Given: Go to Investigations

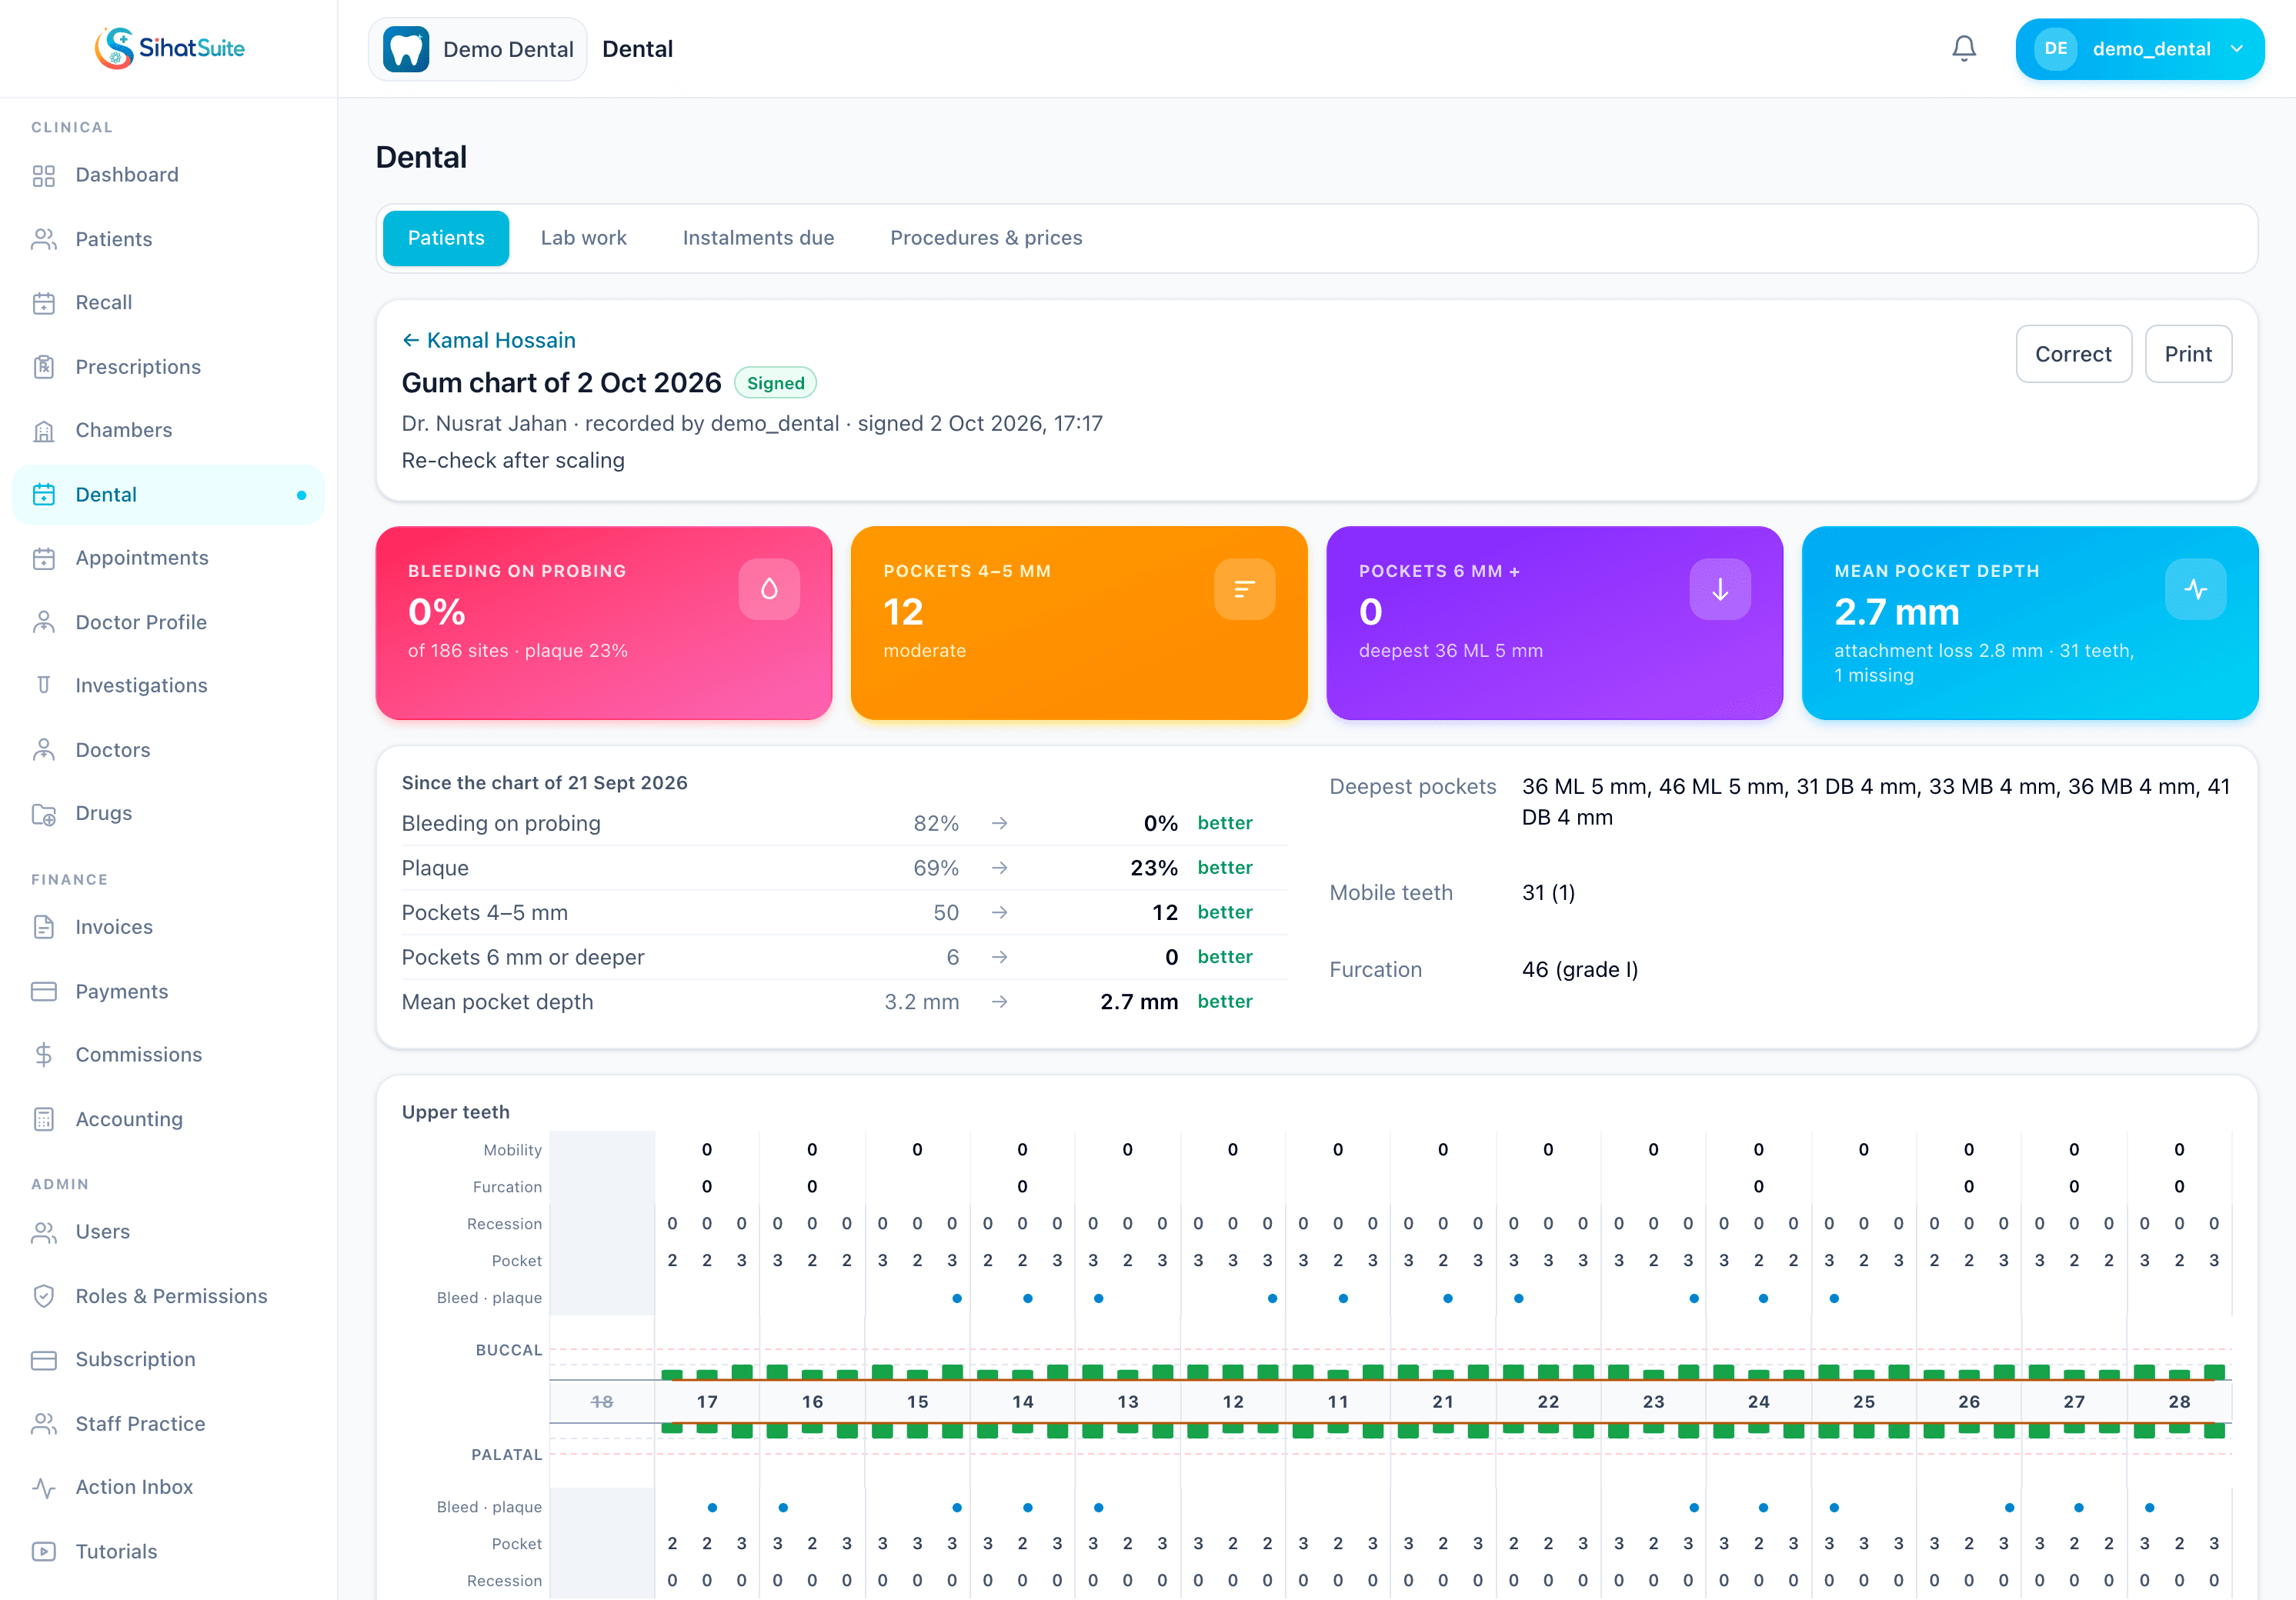Looking at the screenshot, I should 168,685.
